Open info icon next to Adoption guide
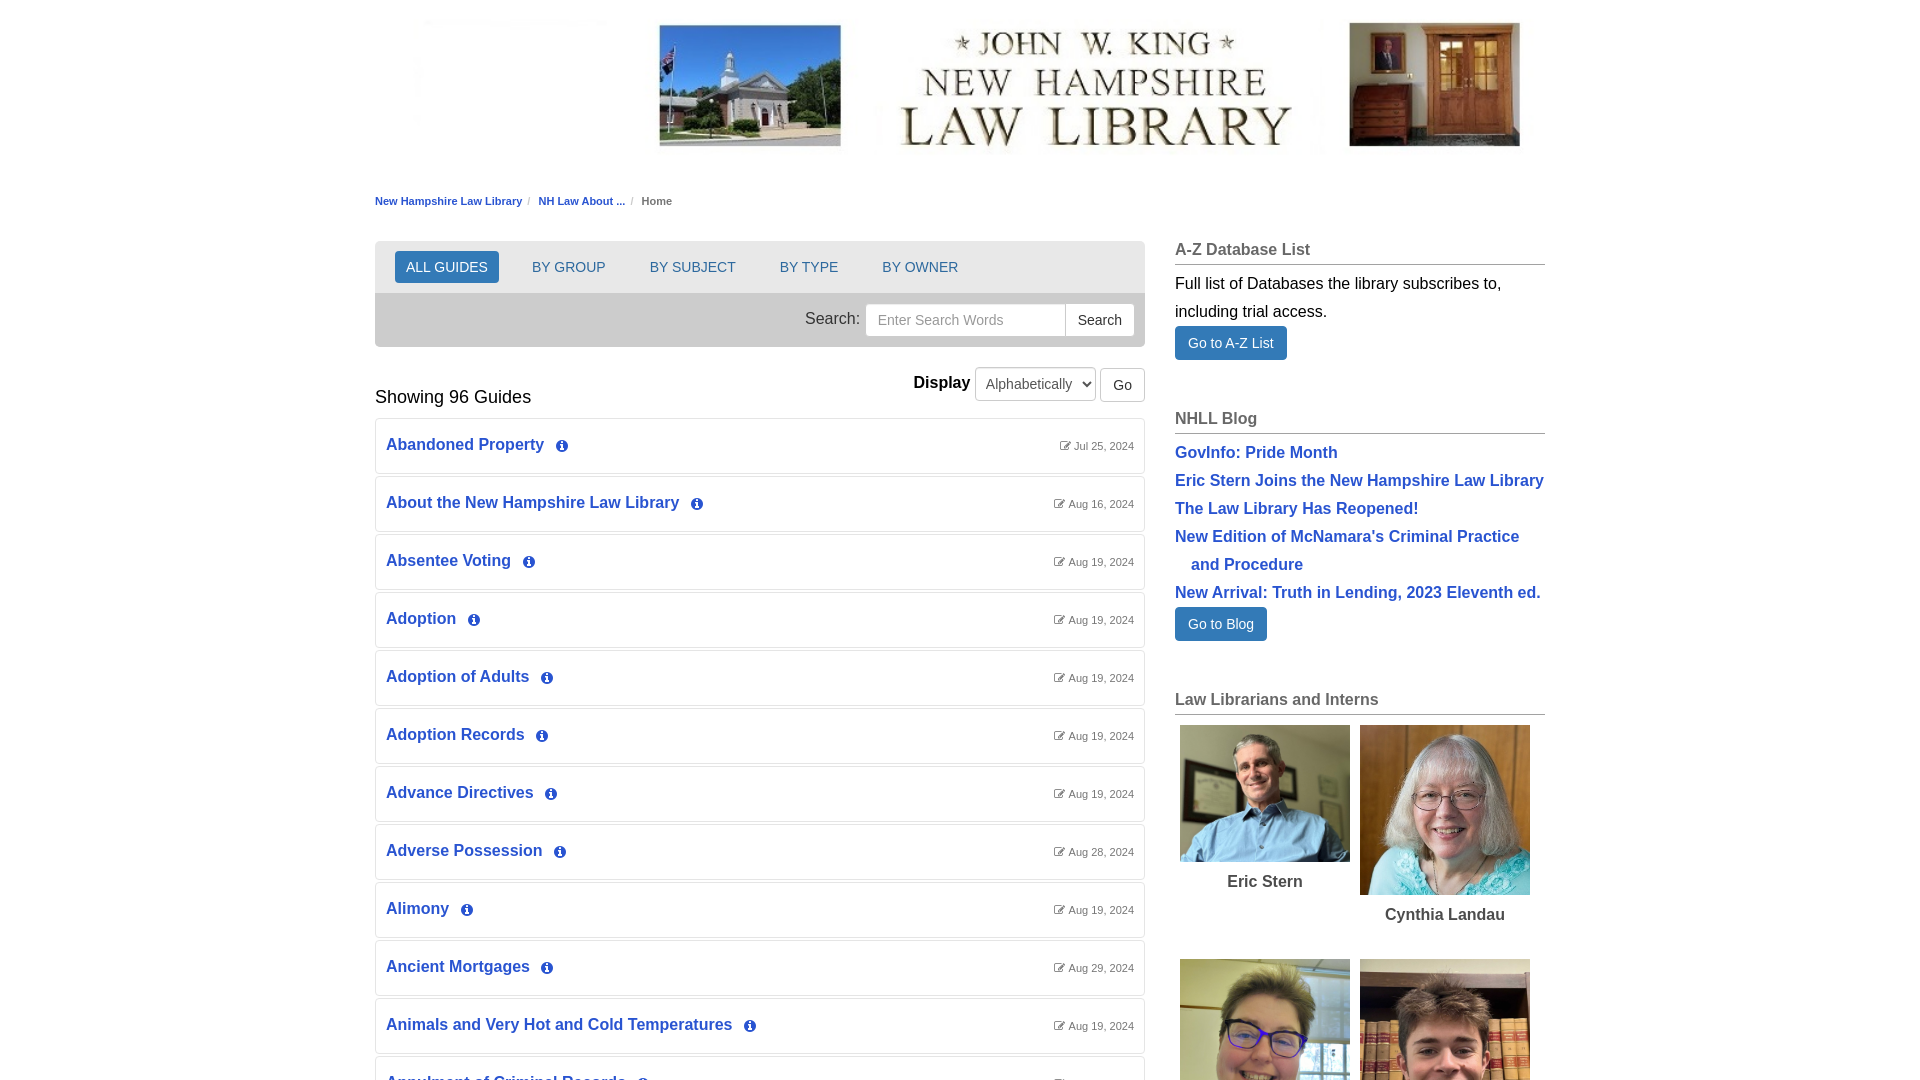This screenshot has width=1920, height=1080. (474, 620)
